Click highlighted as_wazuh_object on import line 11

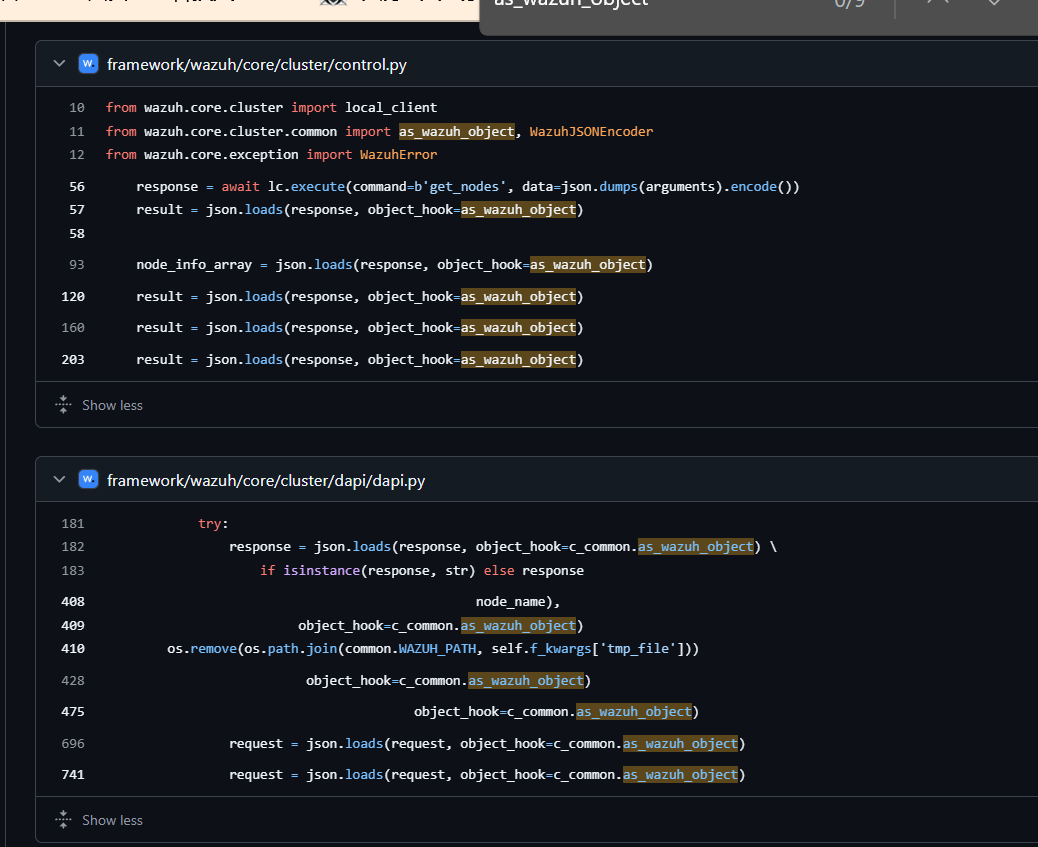(456, 131)
